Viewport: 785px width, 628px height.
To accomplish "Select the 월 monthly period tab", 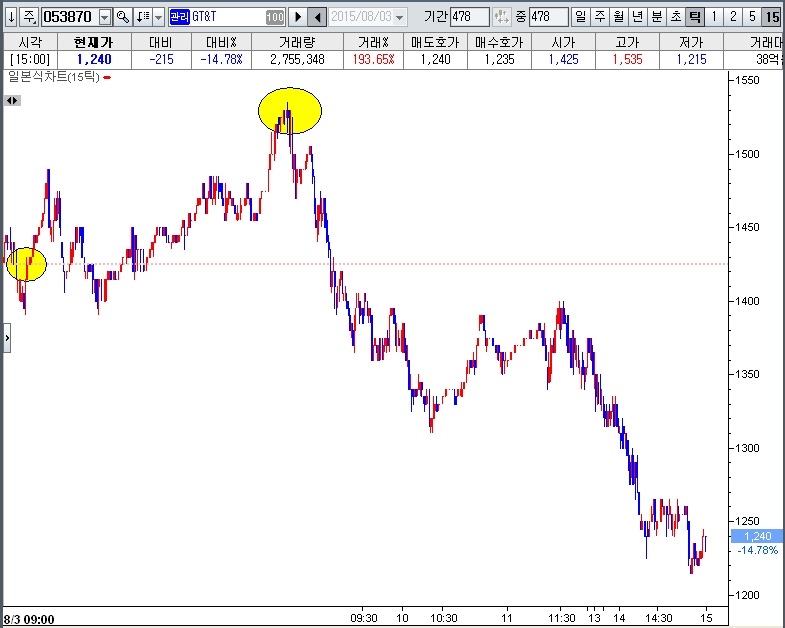I will tap(618, 17).
